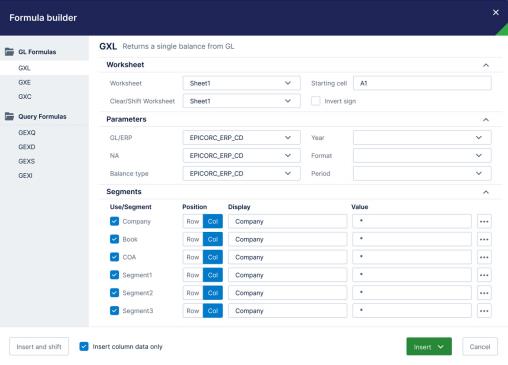Open the ellipsis menu for Company value
Viewport: 508px width, 365px height.
(x=484, y=221)
